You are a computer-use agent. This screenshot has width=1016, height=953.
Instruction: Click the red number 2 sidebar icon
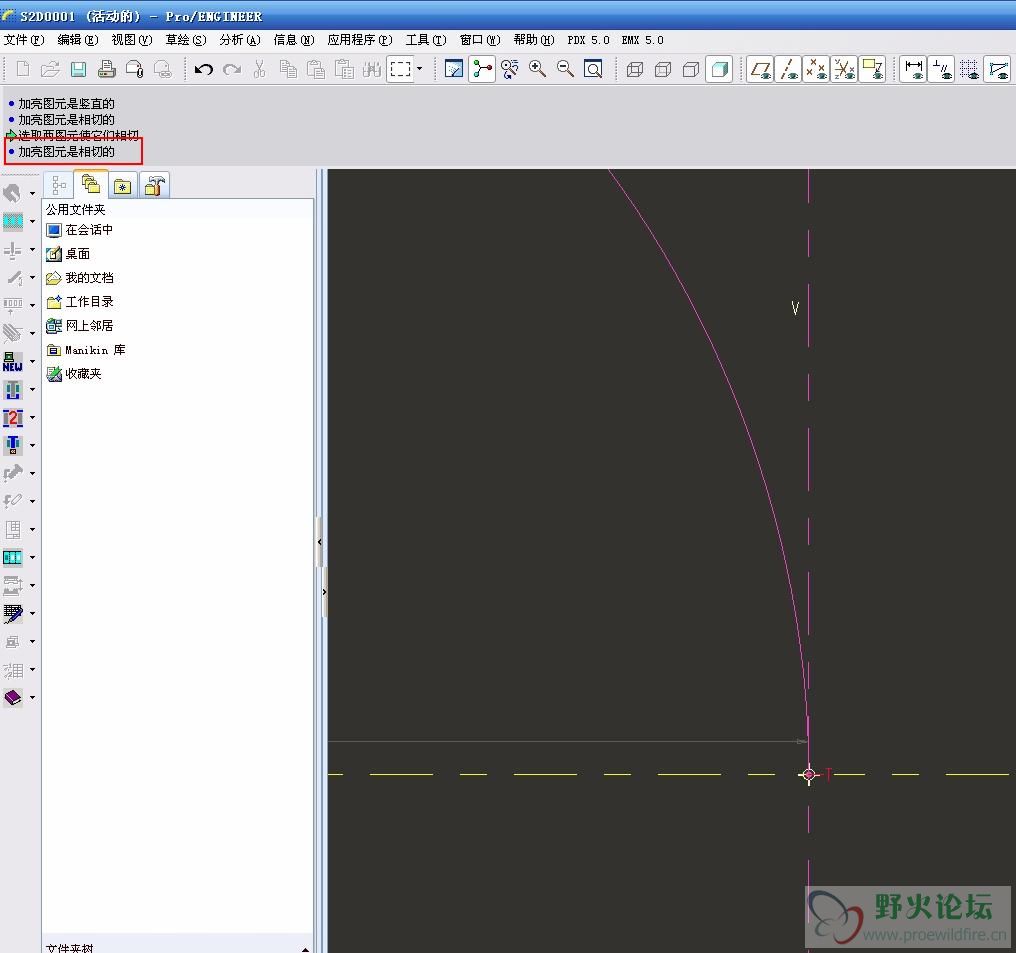(x=12, y=418)
